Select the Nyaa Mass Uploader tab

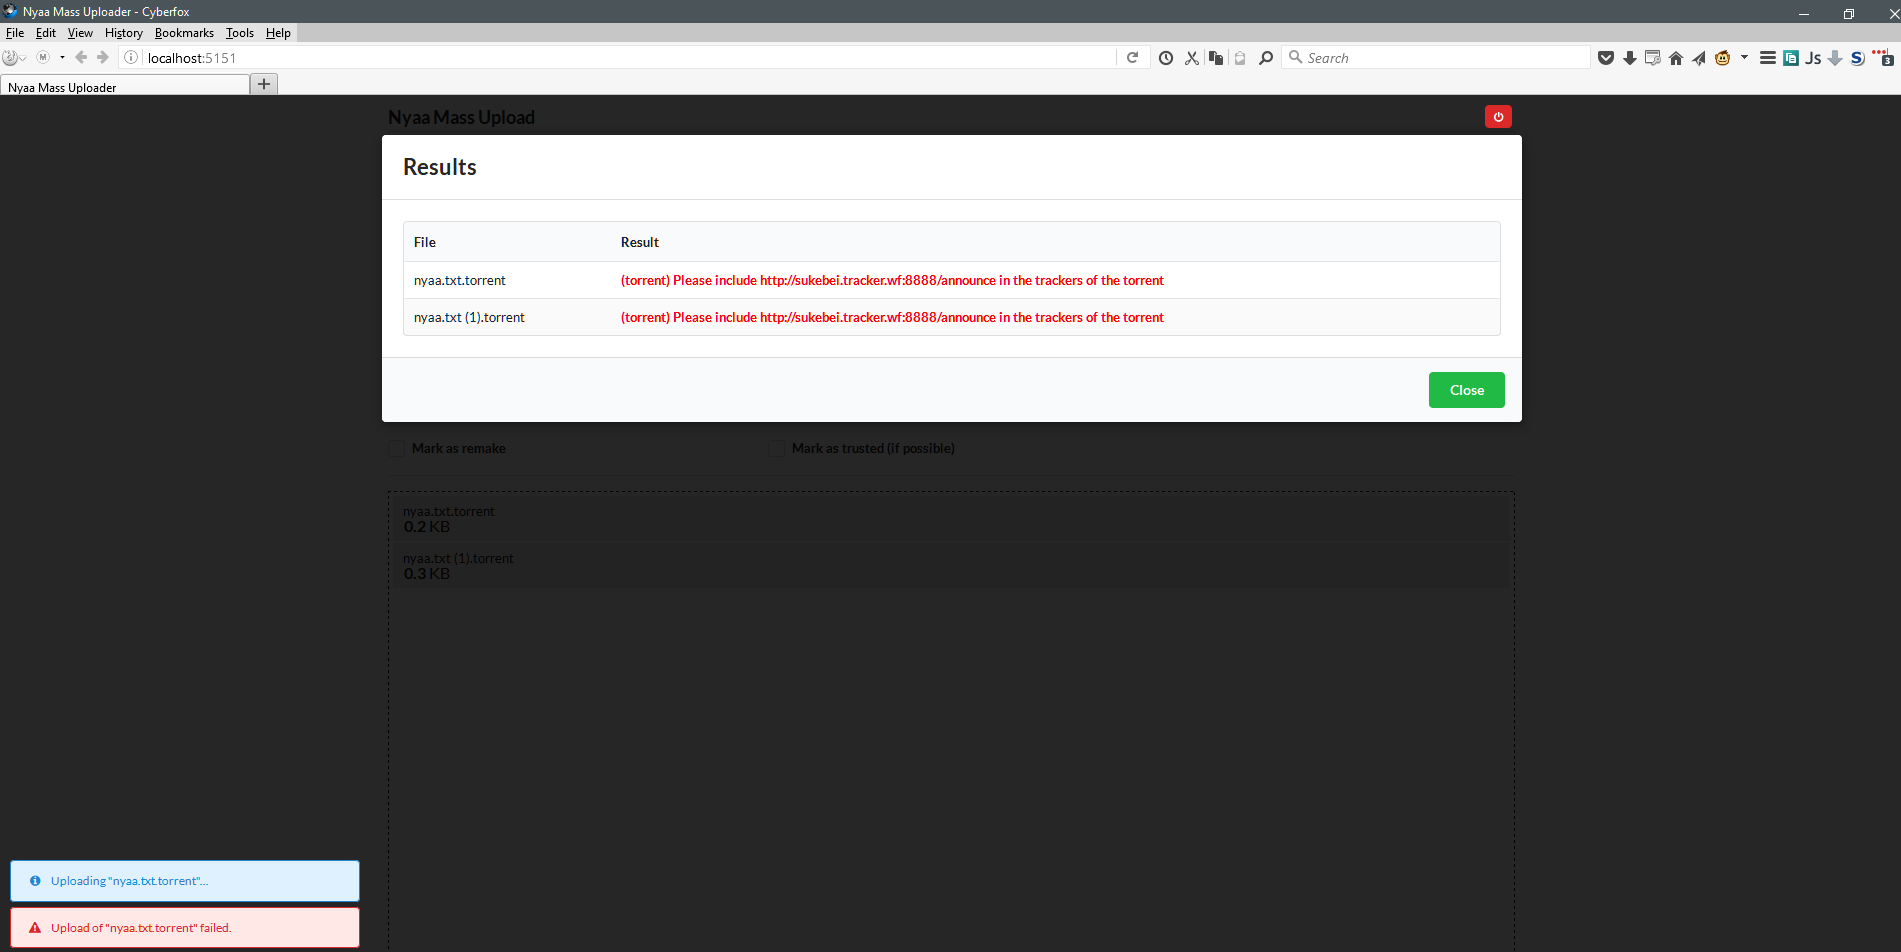(x=125, y=86)
